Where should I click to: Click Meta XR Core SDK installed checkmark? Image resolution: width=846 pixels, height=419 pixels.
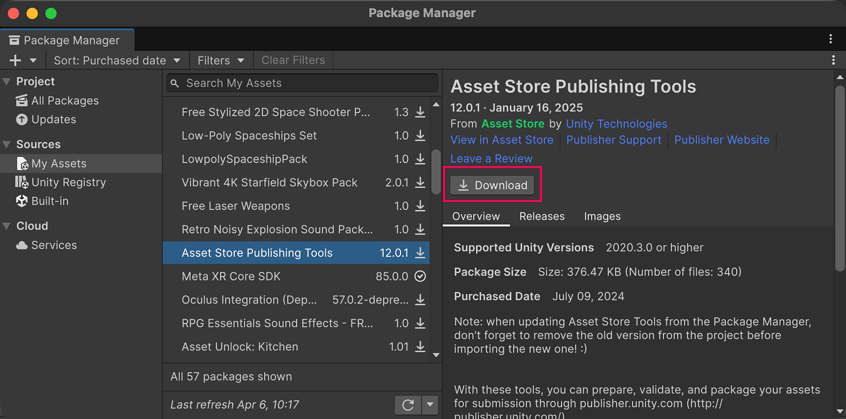point(420,277)
